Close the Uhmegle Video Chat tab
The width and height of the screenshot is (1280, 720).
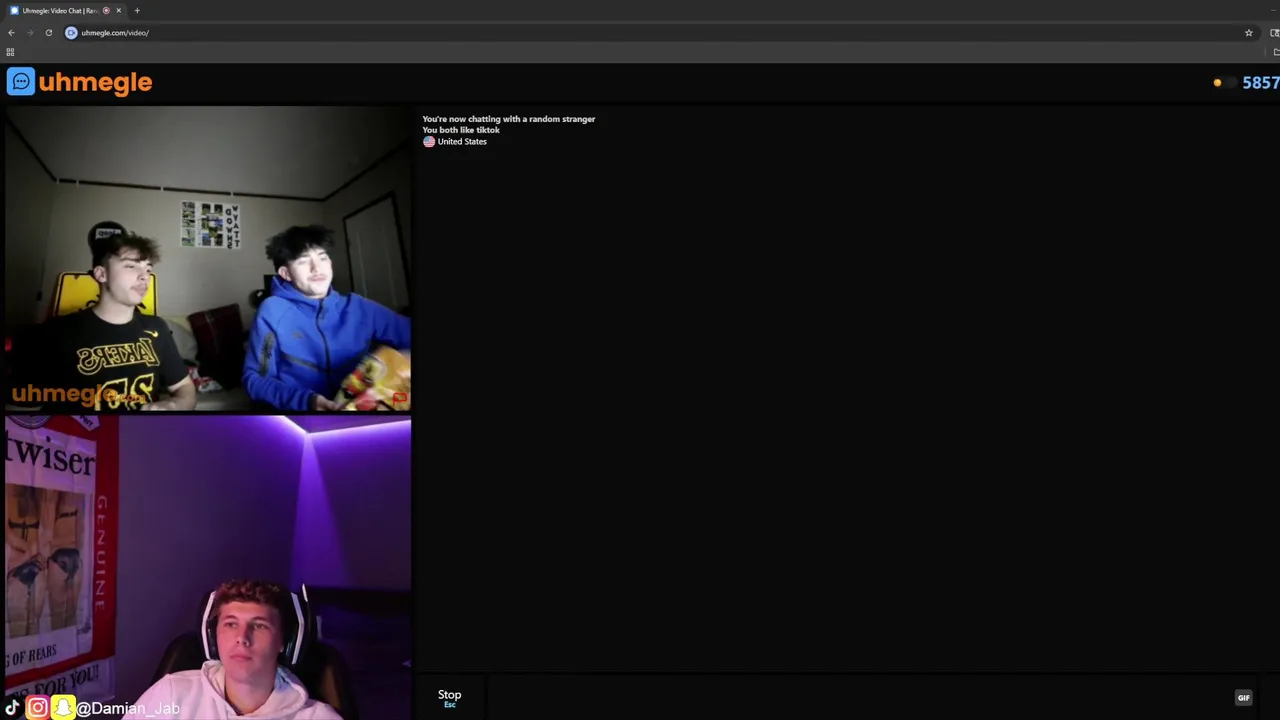[118, 11]
